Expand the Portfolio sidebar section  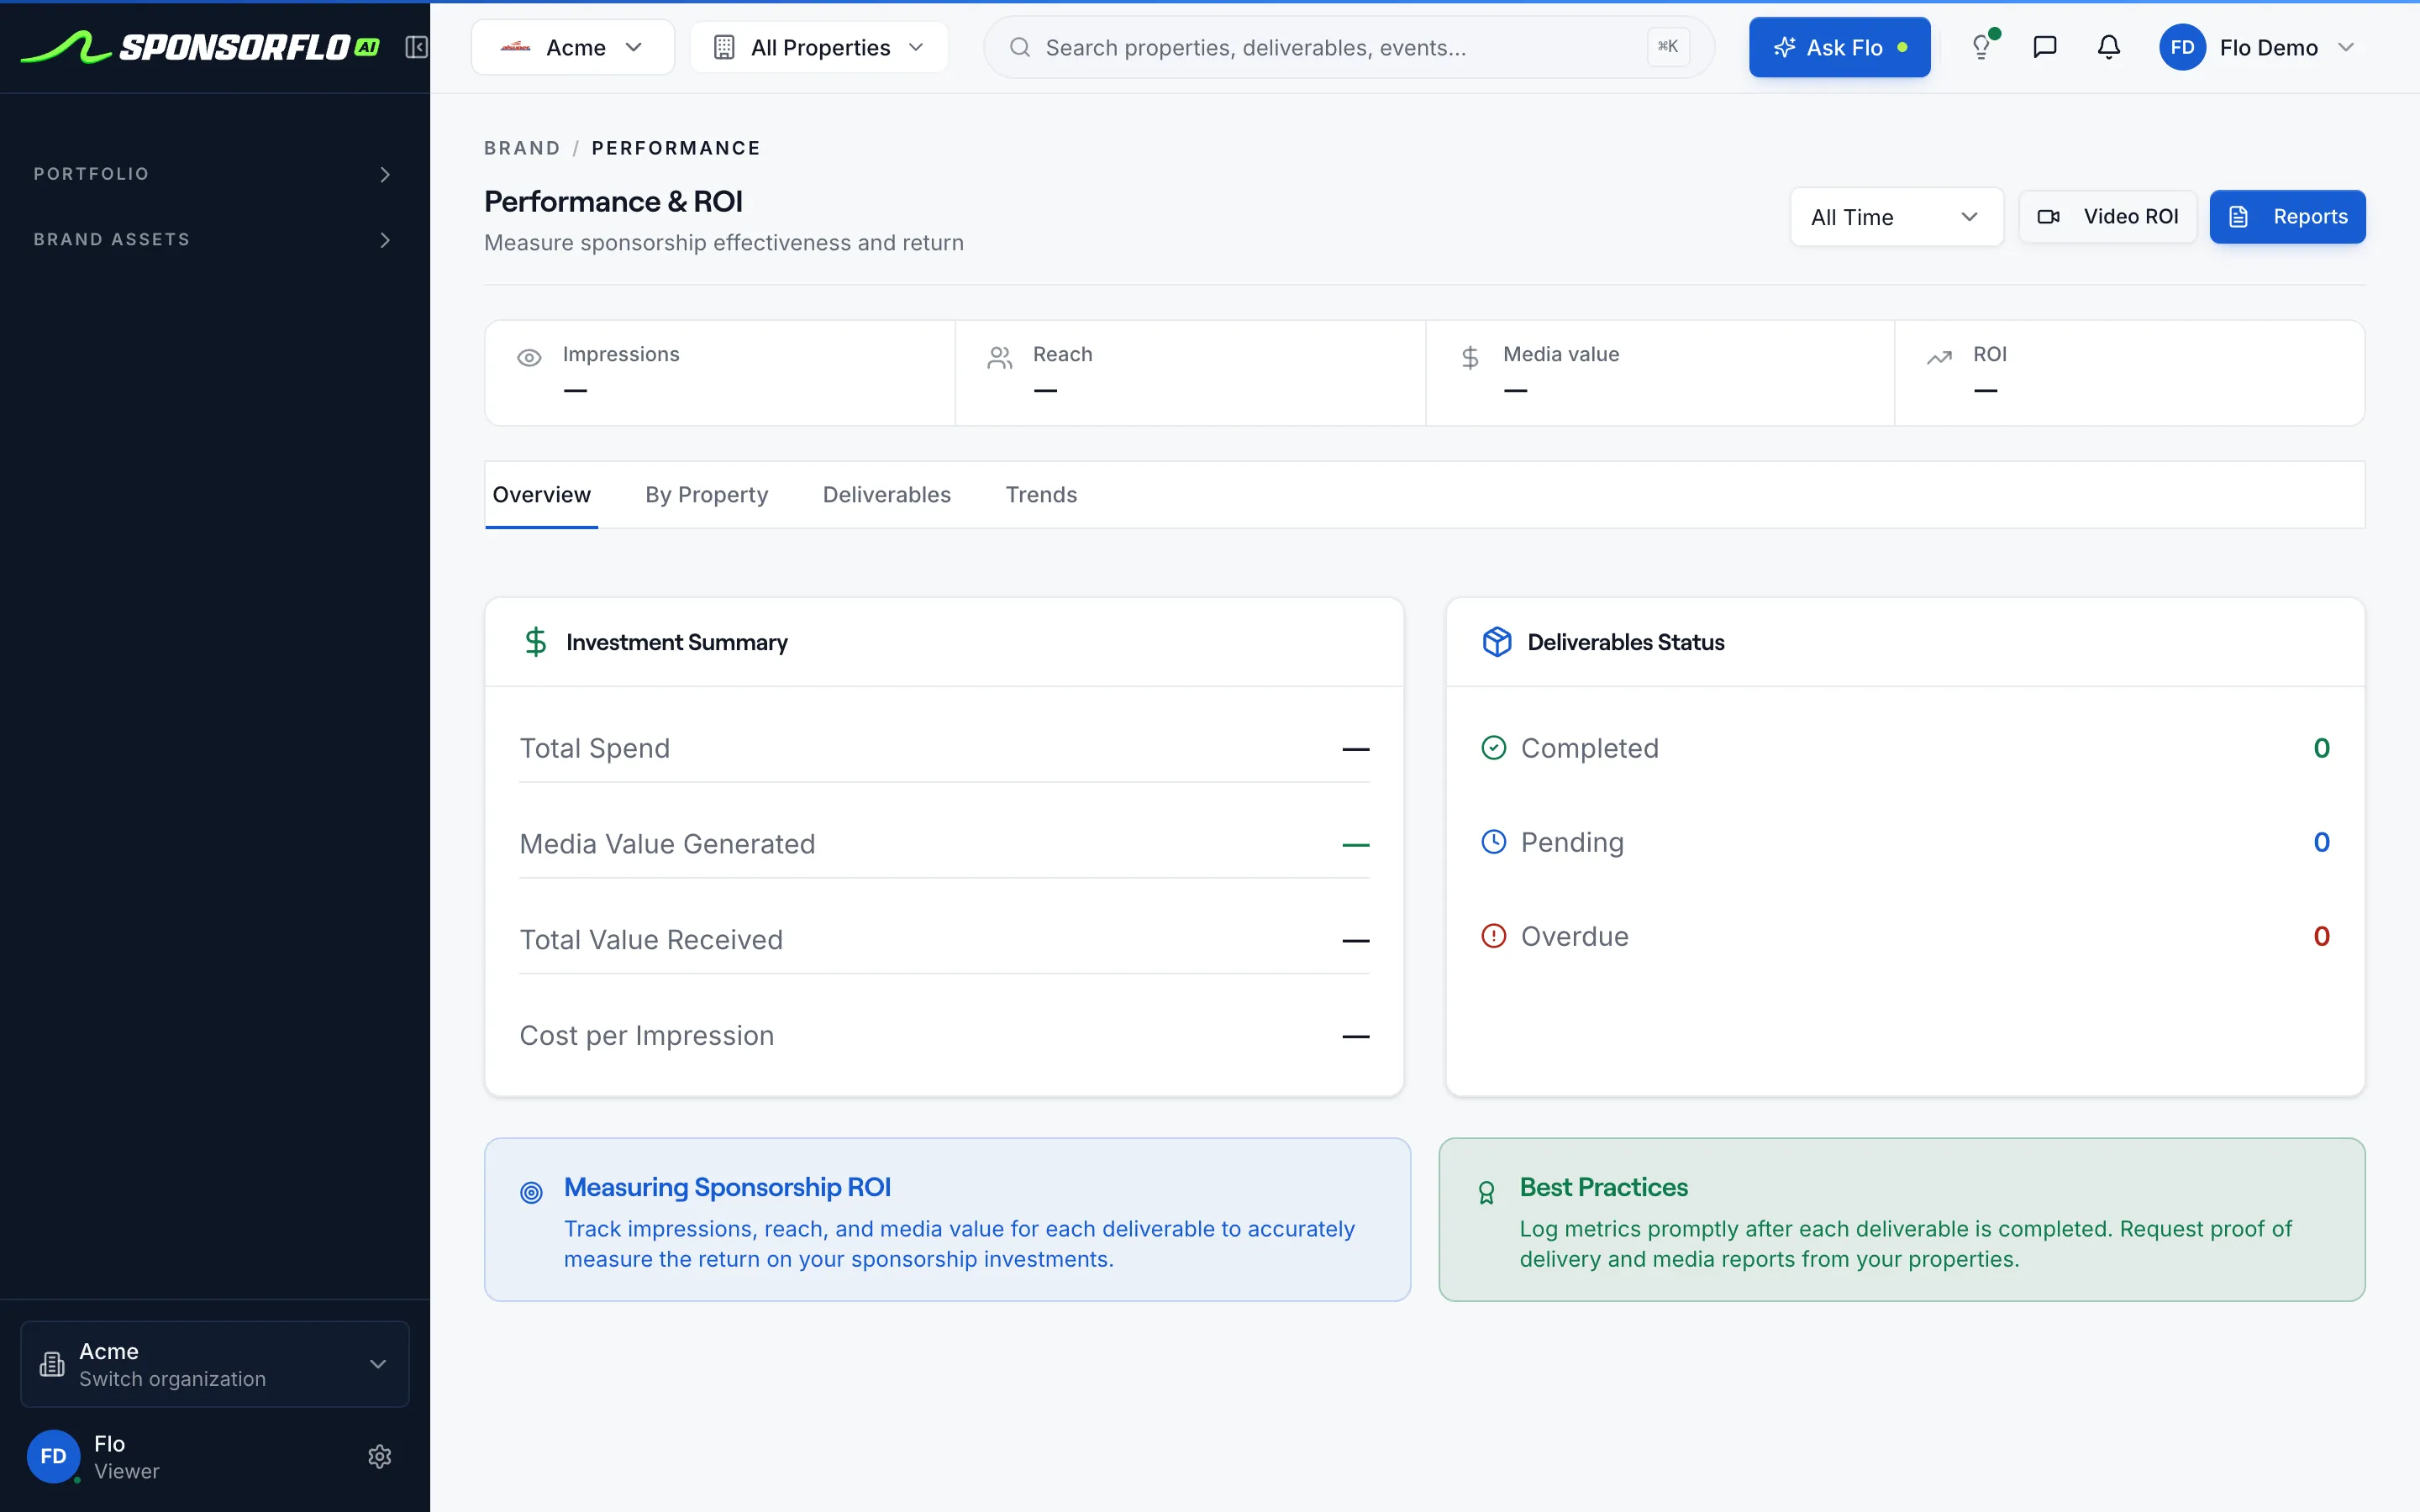pyautogui.click(x=214, y=174)
